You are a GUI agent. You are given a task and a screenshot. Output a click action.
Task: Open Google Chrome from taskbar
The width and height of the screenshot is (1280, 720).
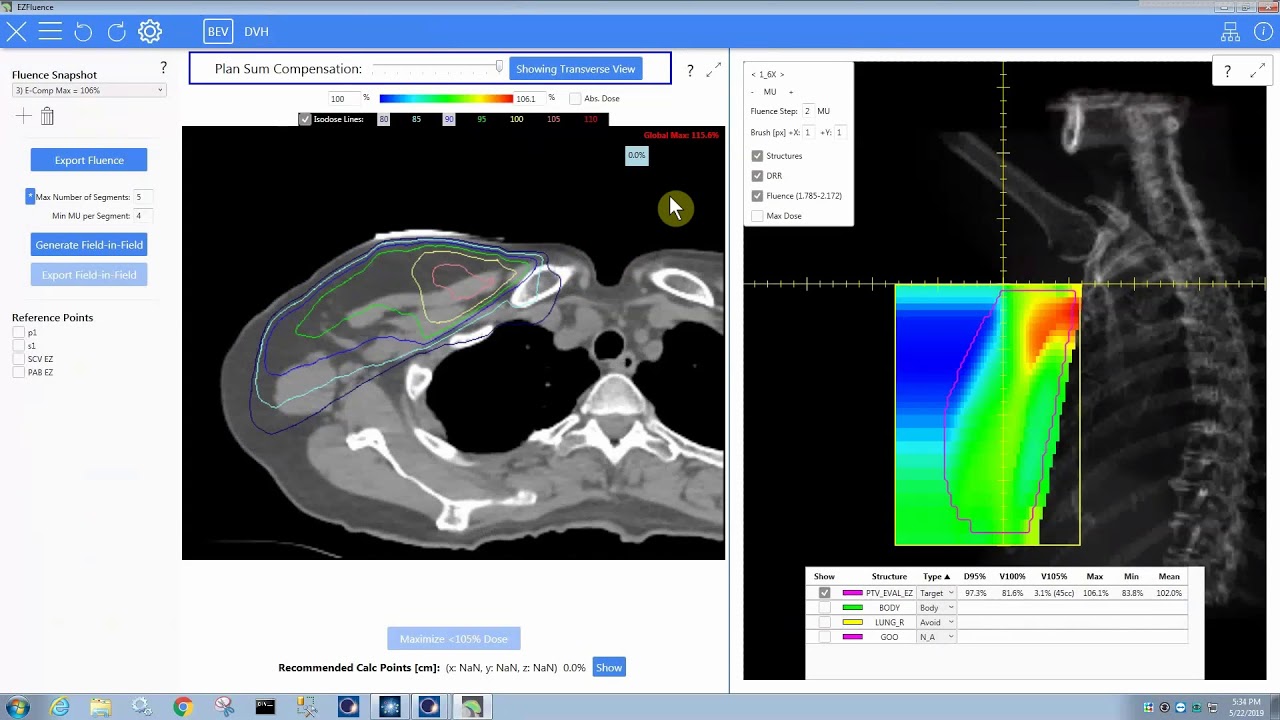tap(182, 707)
